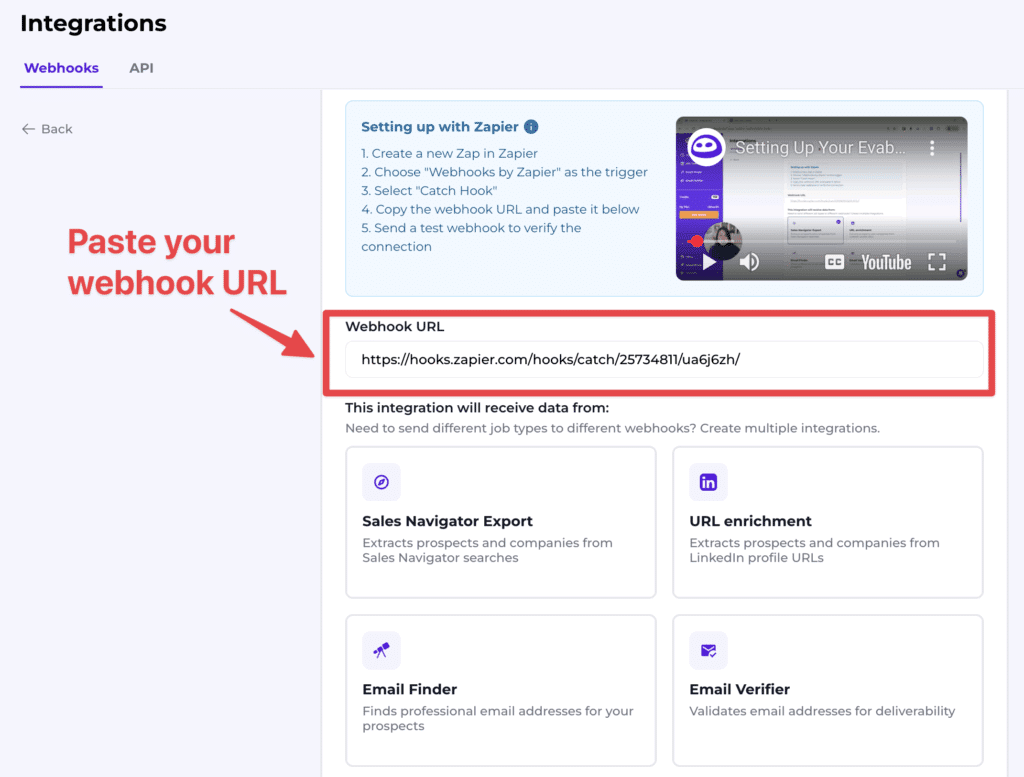The image size is (1024, 777).
Task: Click the compass icon on Sales Navigator Export card
Action: [381, 482]
